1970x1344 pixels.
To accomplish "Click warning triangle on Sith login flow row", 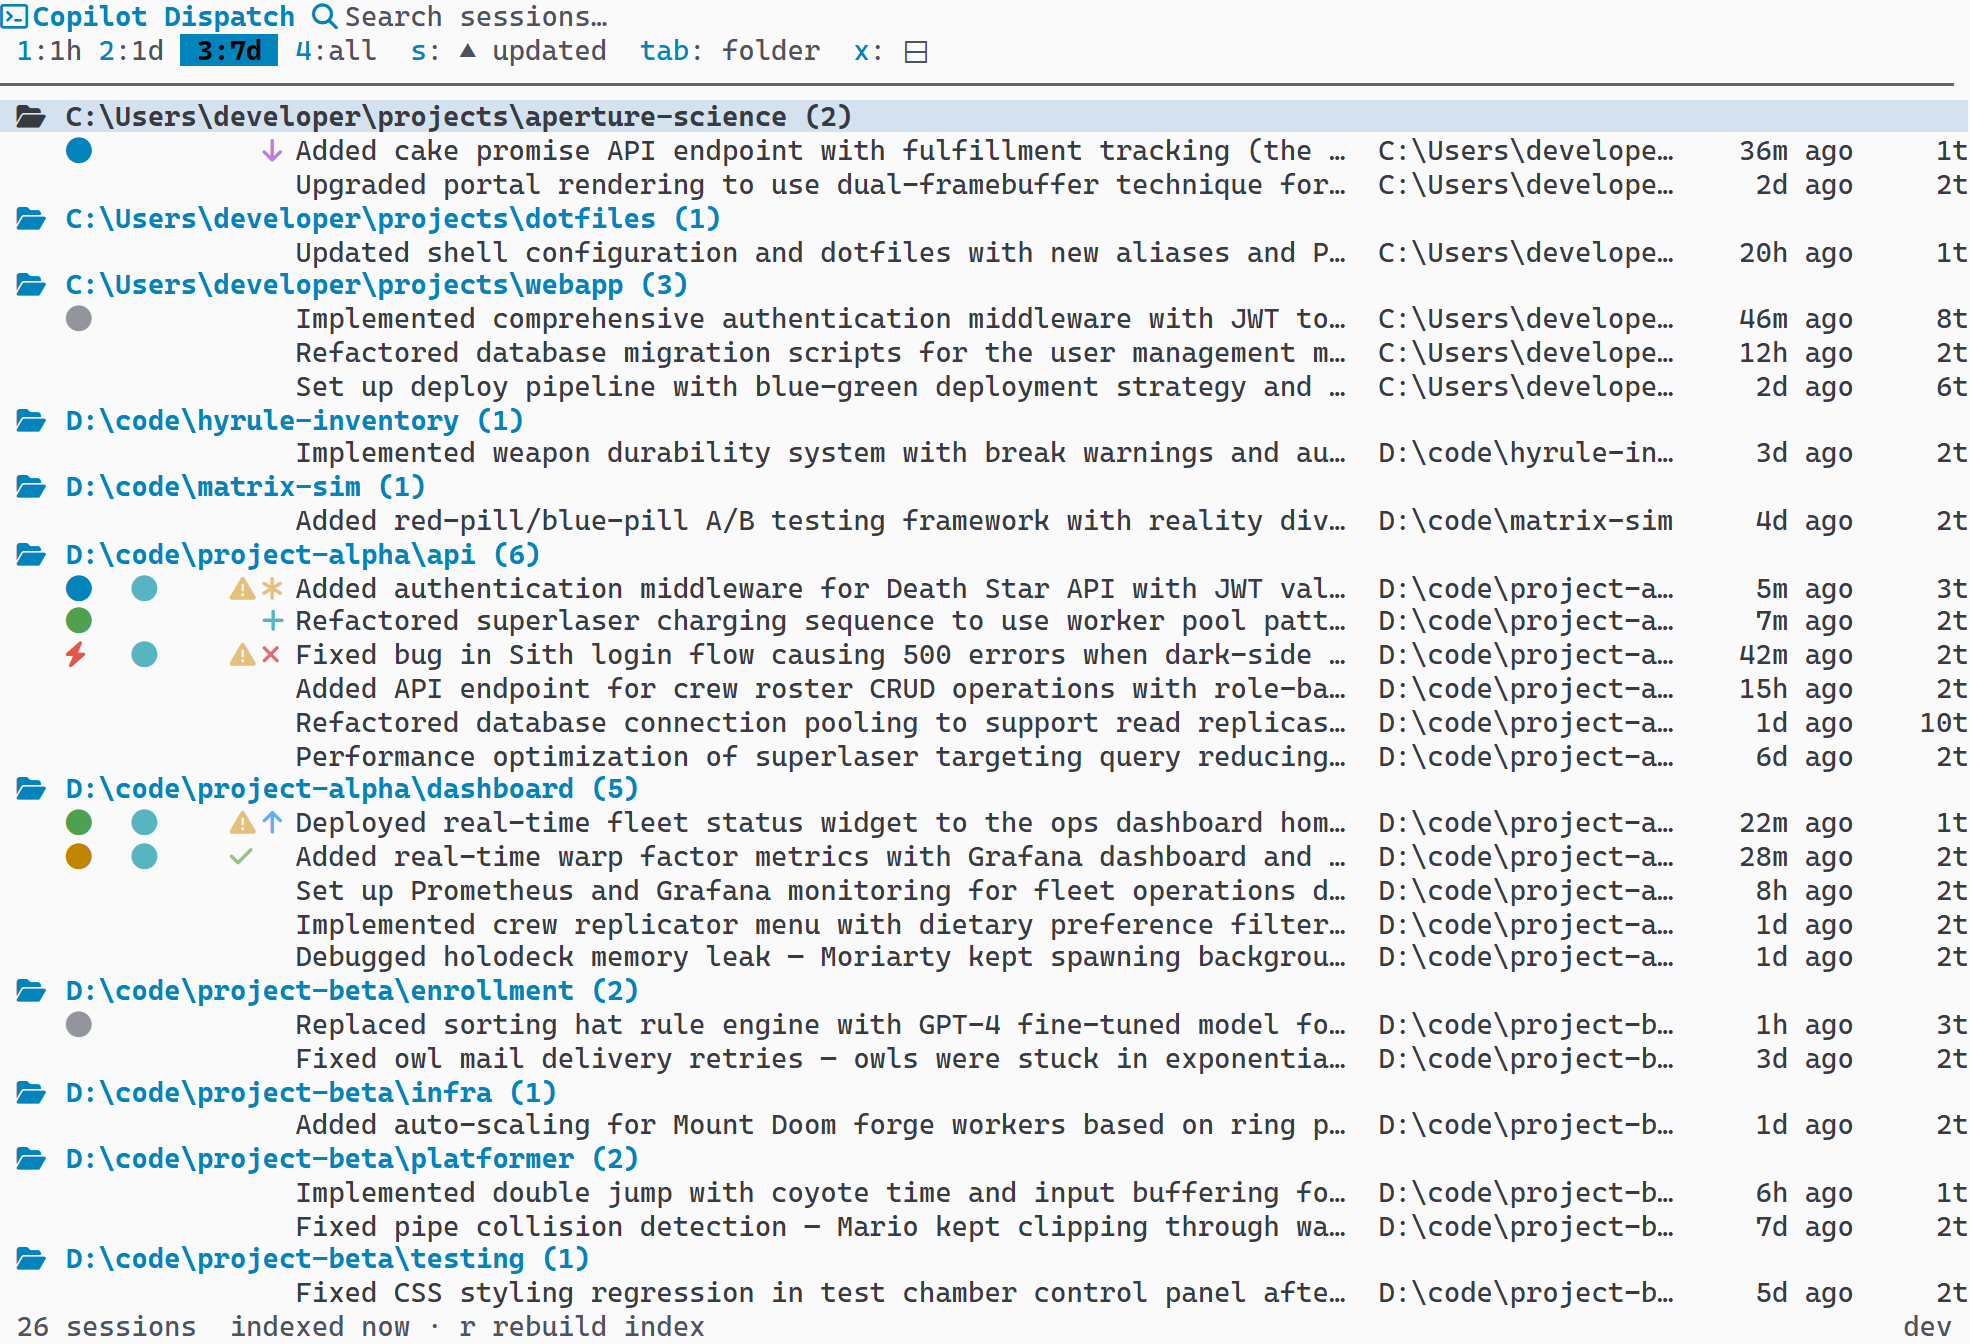I will (x=242, y=655).
